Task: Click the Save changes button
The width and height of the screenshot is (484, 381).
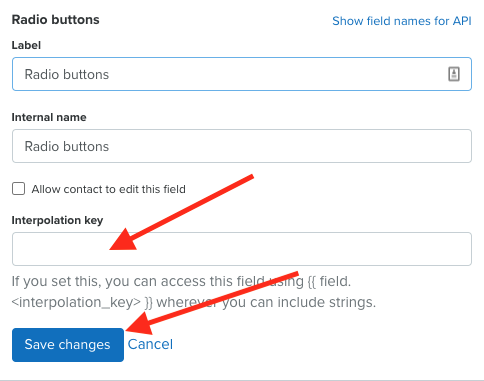Action: 68,345
